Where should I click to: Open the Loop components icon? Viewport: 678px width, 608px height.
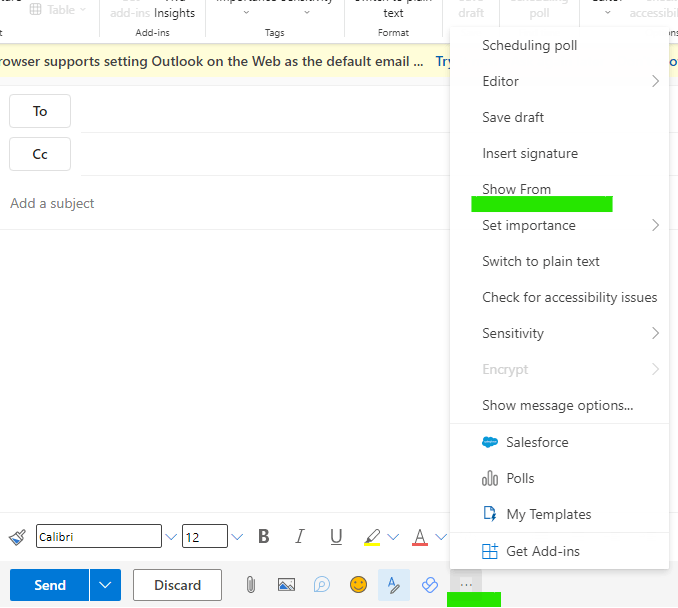pos(322,585)
